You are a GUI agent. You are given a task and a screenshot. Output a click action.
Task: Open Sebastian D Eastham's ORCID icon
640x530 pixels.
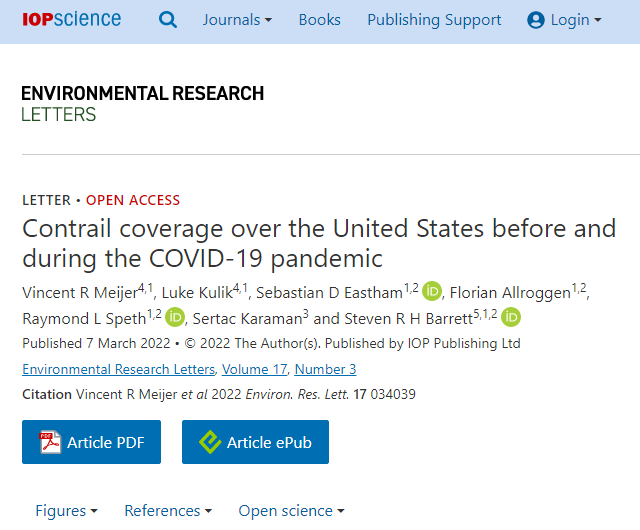point(432,292)
